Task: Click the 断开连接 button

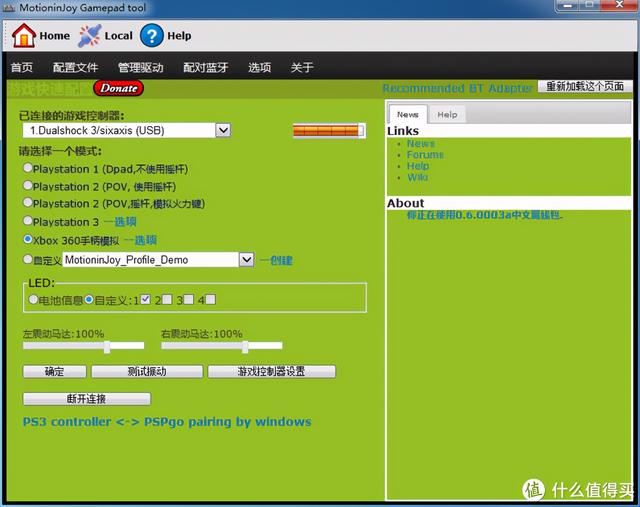Action: click(87, 399)
